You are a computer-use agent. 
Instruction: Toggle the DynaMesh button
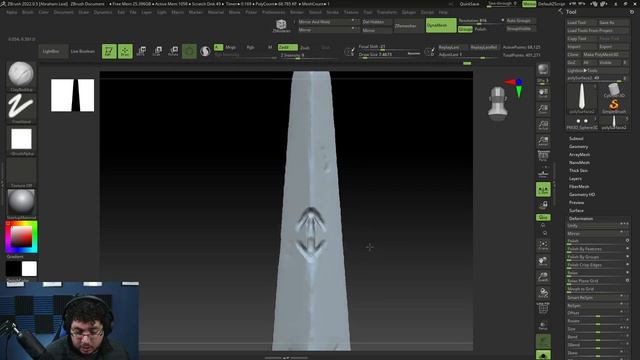441,25
